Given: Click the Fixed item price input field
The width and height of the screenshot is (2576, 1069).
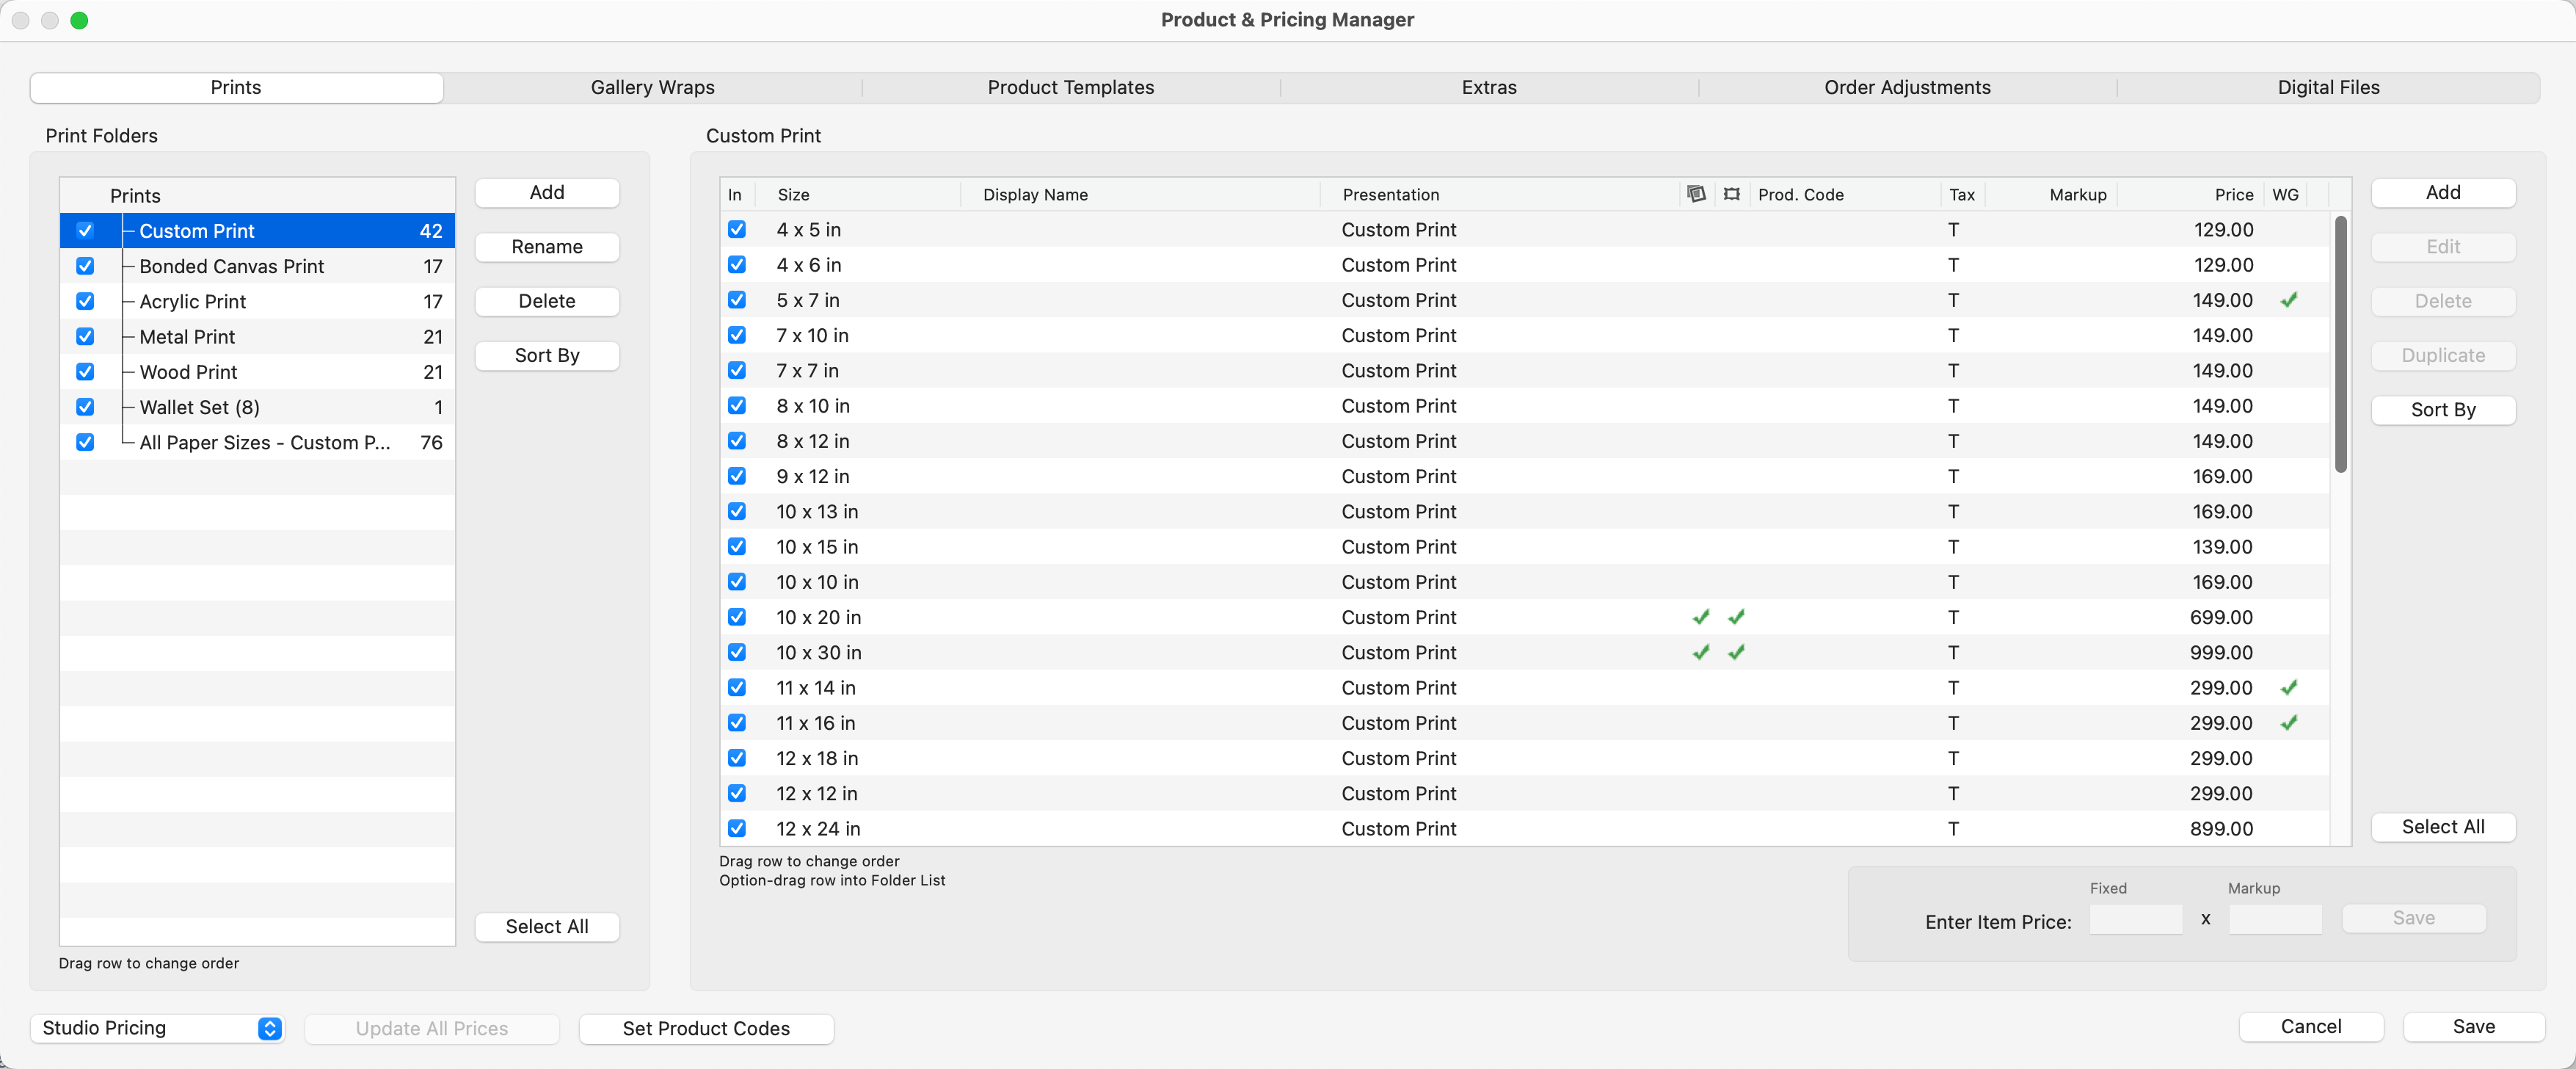Looking at the screenshot, I should [2135, 919].
